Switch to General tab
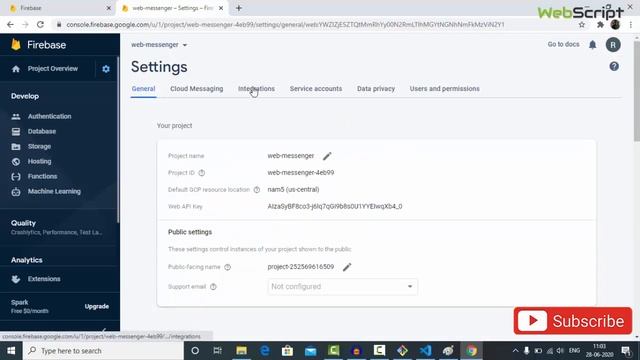Viewport: 640px width, 360px height. click(143, 89)
